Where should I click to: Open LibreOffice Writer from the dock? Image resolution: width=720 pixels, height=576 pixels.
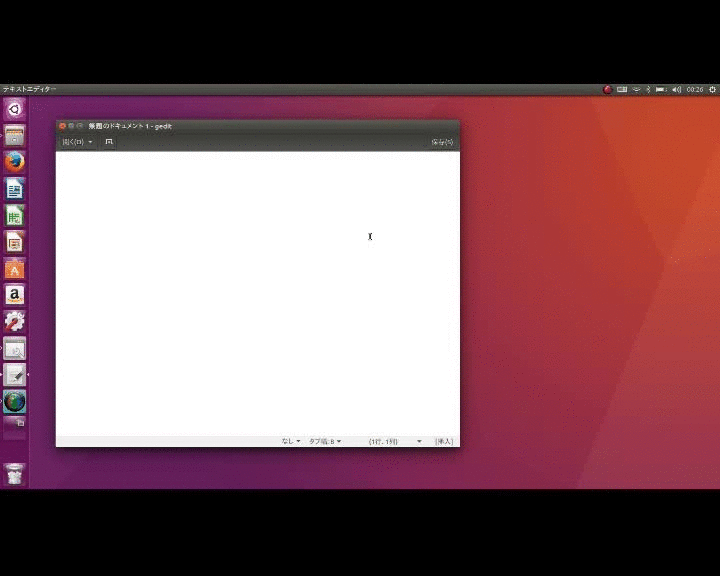pos(14,189)
